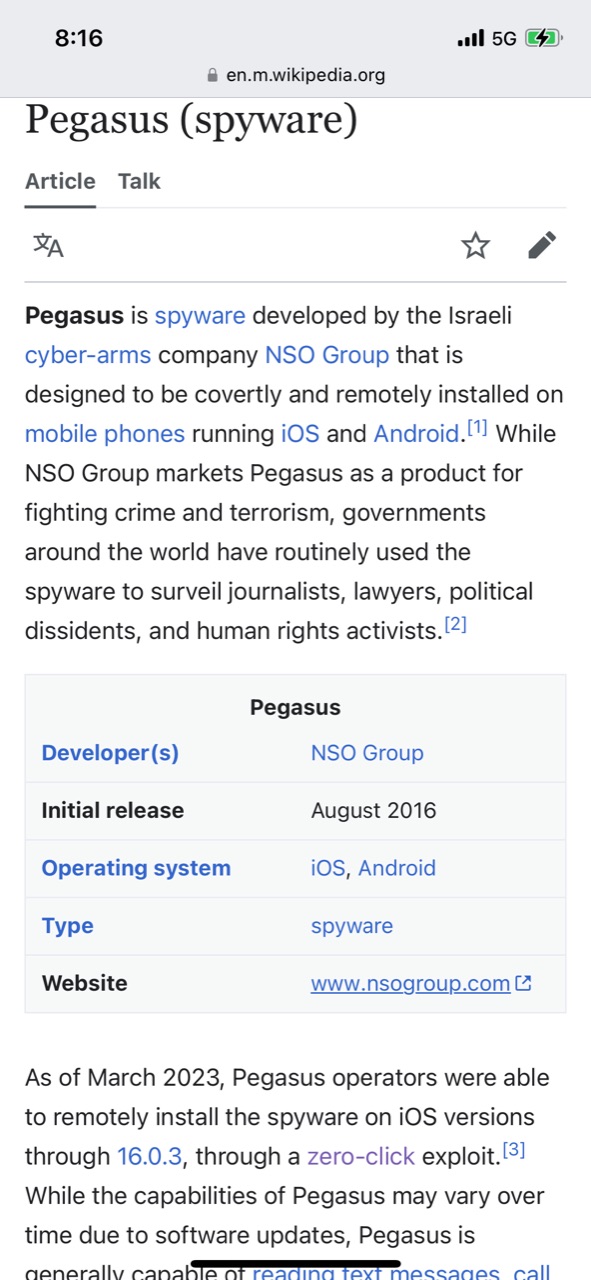Open the mobile phones link
The height and width of the screenshot is (1280, 591).
coord(105,434)
